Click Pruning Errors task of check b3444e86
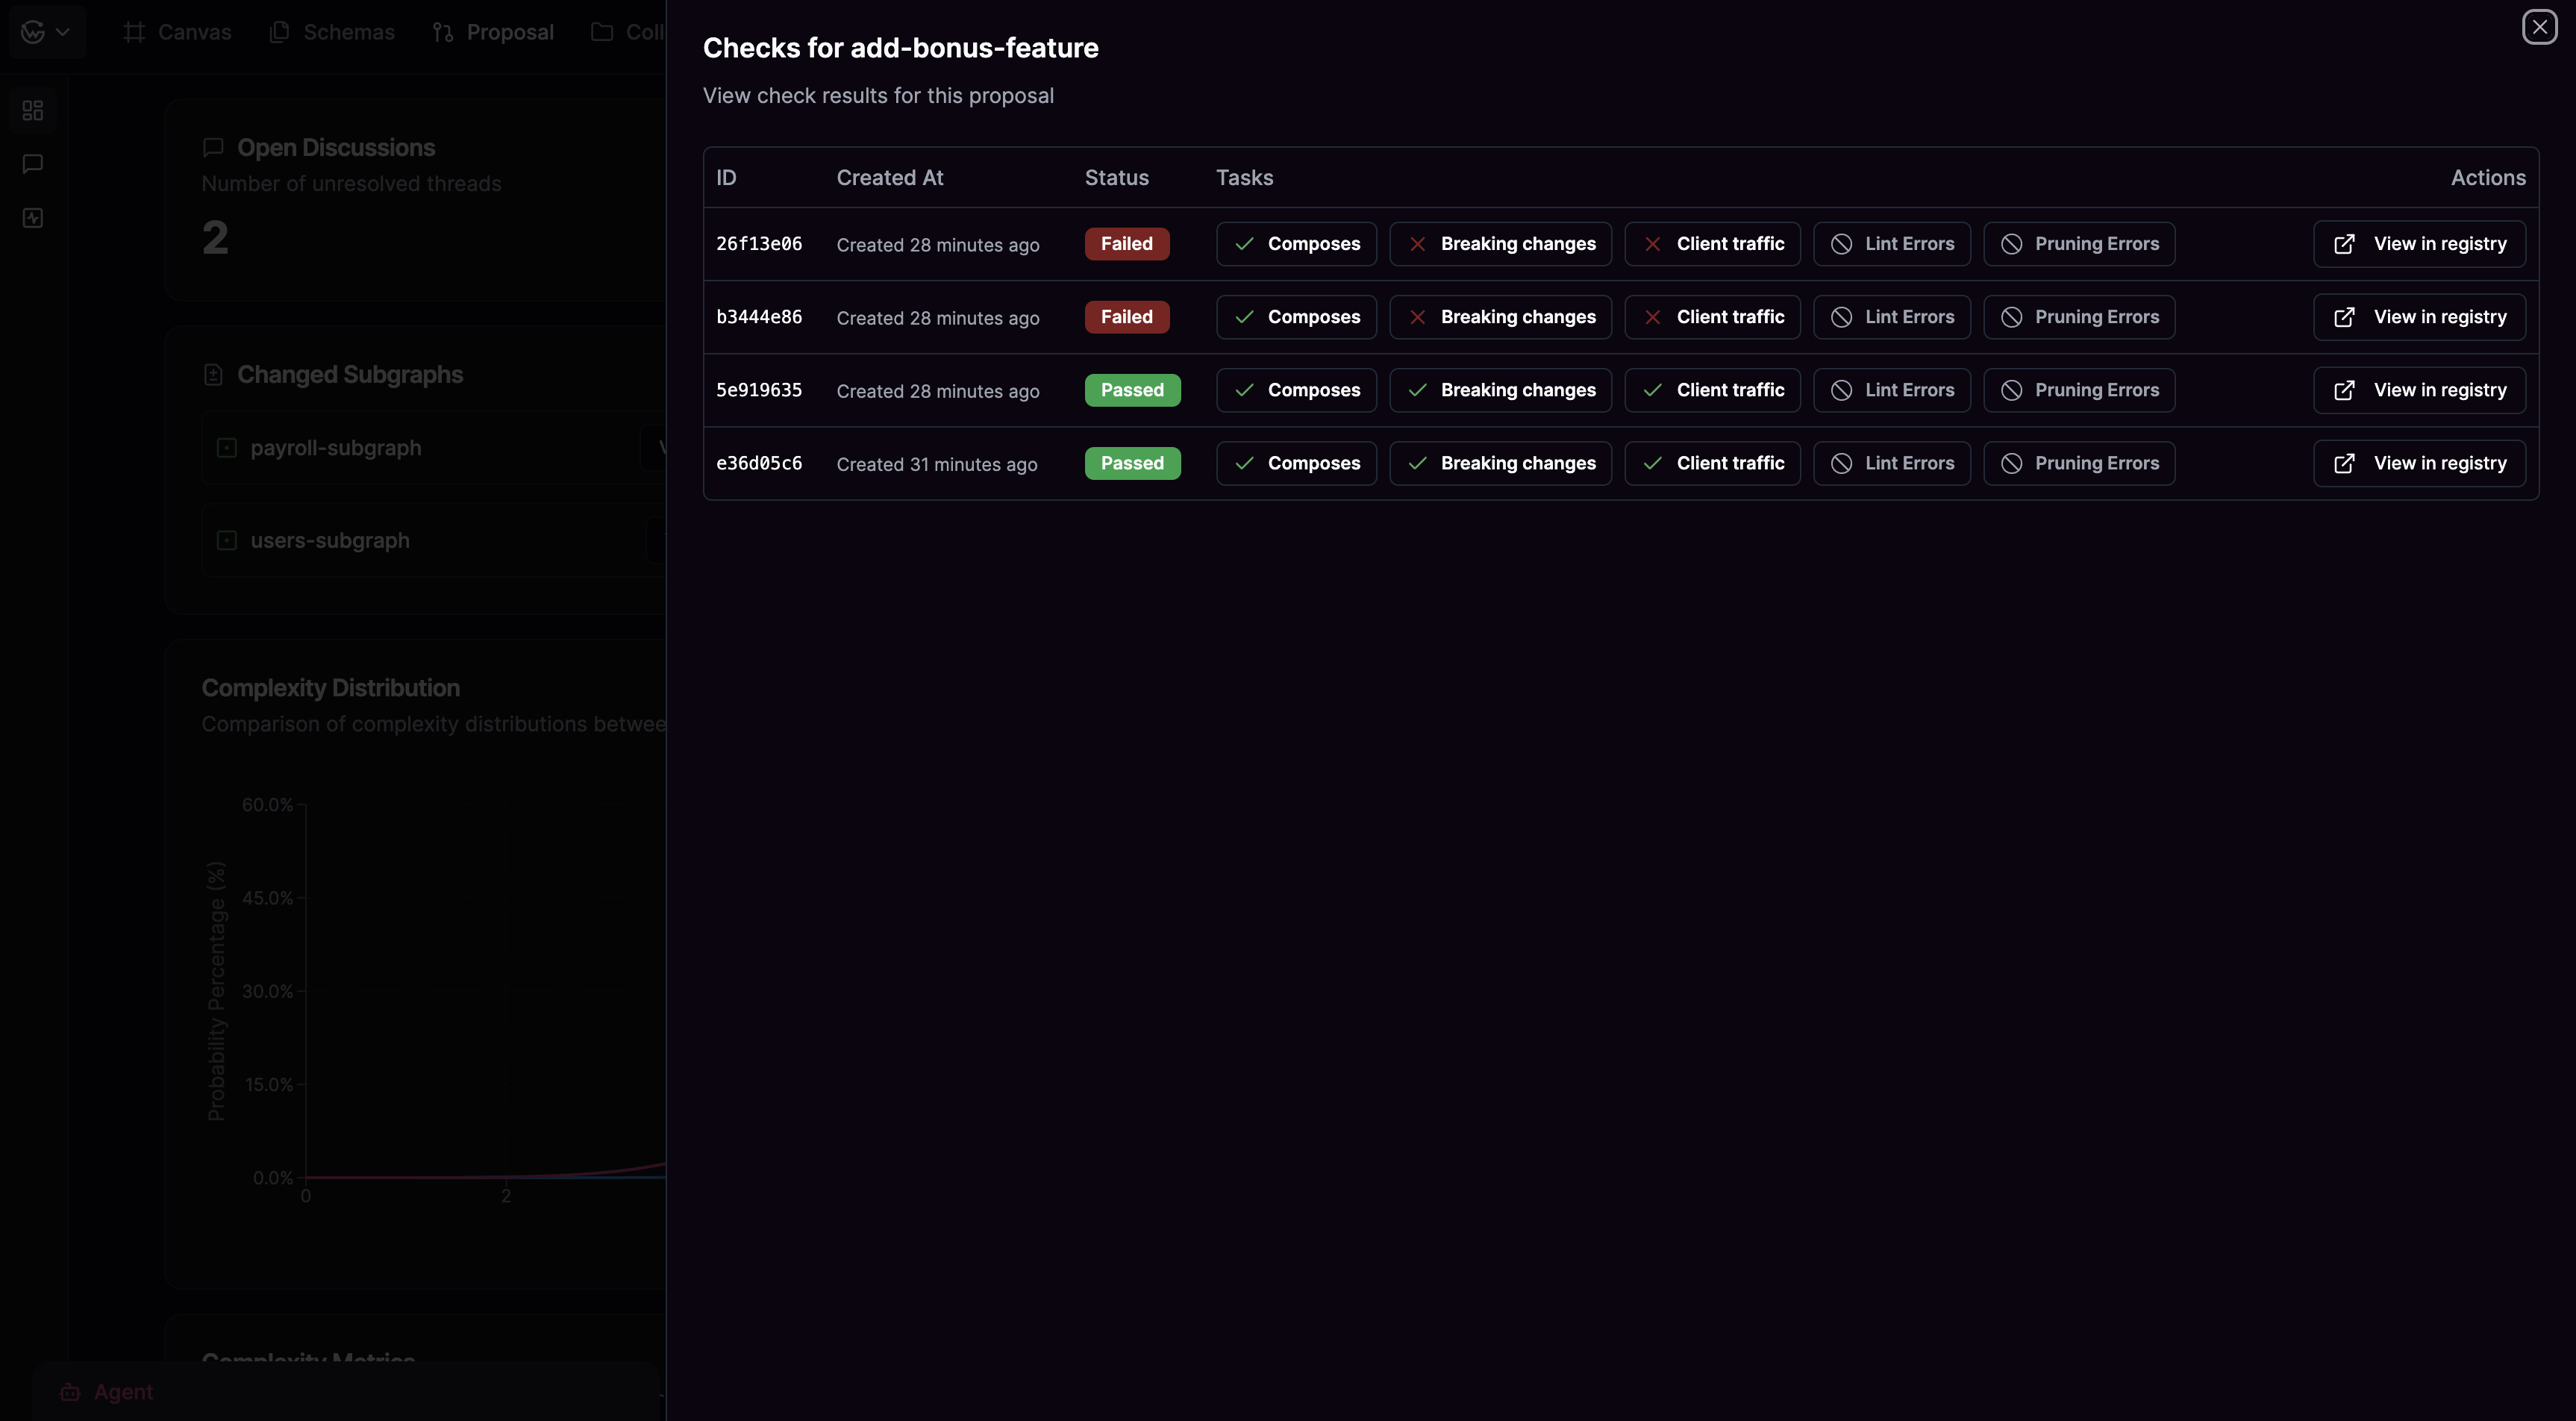The height and width of the screenshot is (1421, 2576). point(2079,317)
